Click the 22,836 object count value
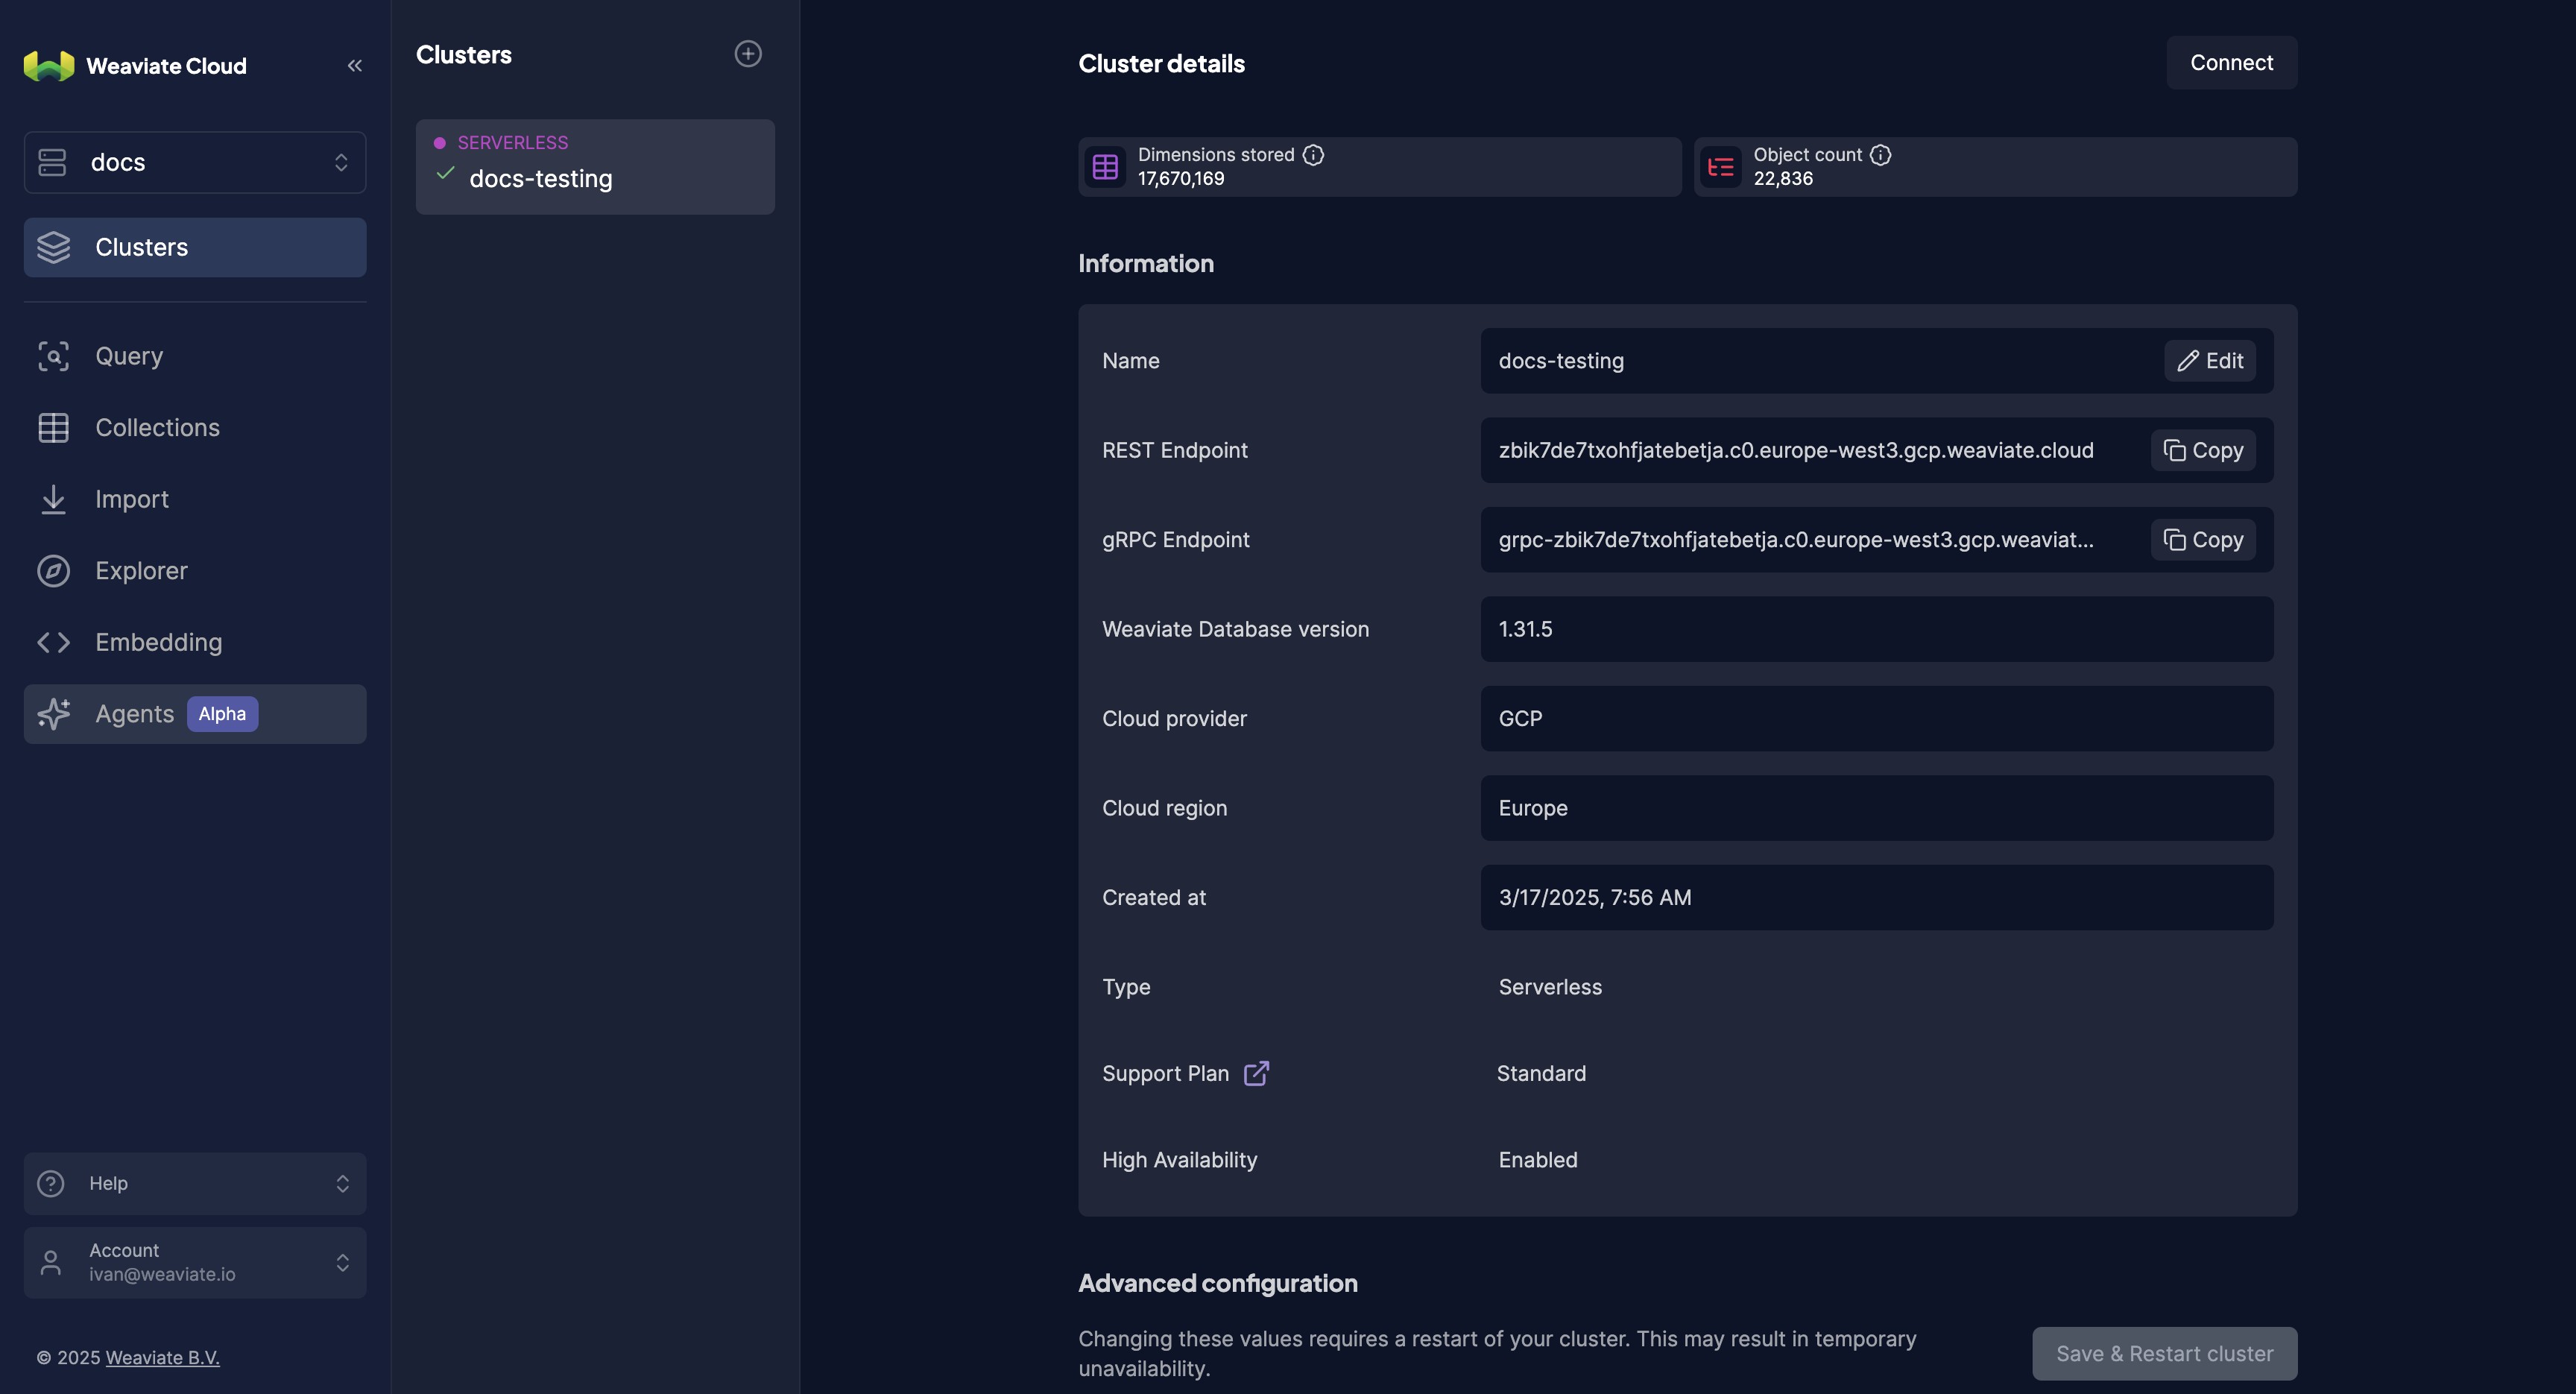The height and width of the screenshot is (1394, 2576). coord(1783,179)
